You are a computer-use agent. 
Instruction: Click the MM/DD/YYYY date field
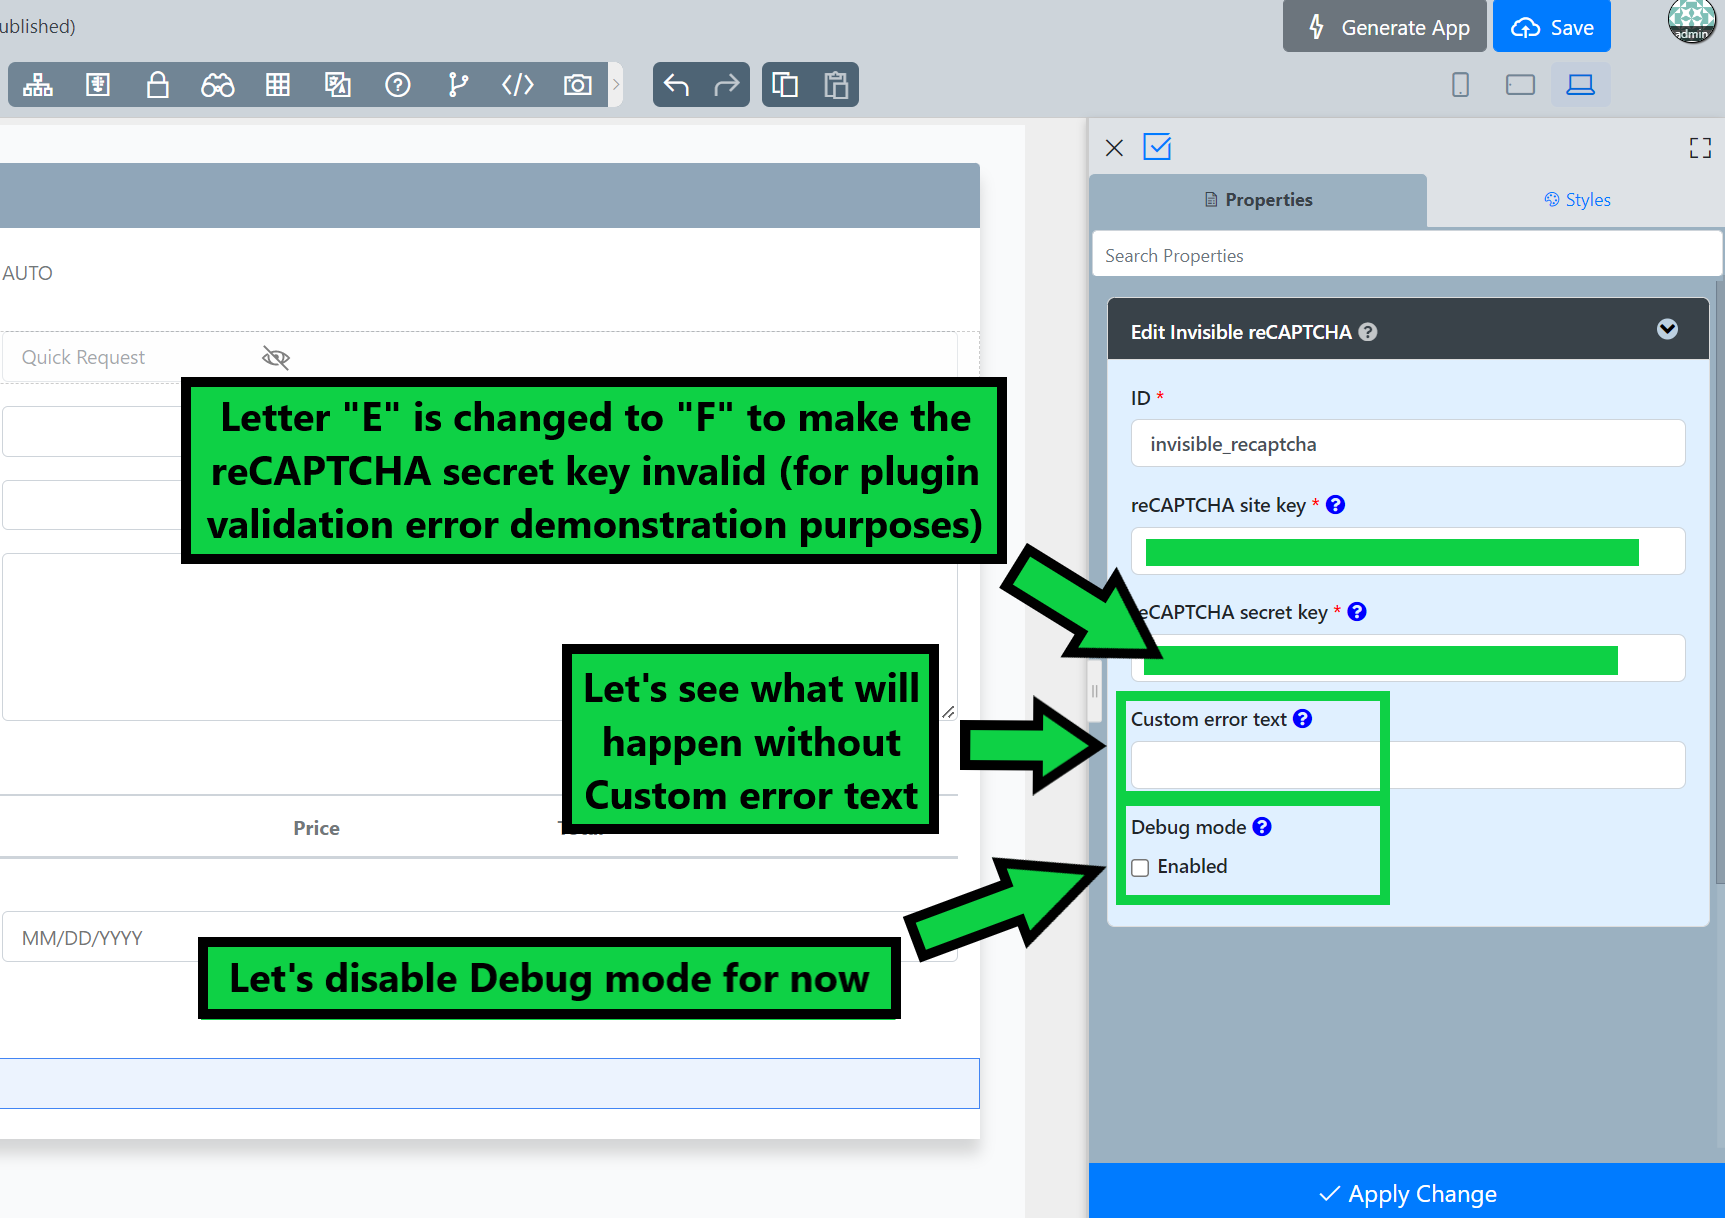(x=480, y=937)
